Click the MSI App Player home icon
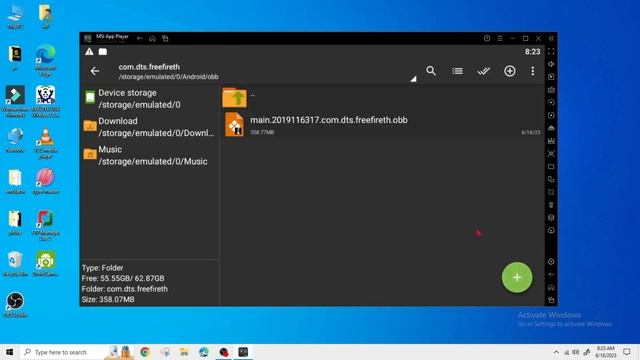The width and height of the screenshot is (640, 360). click(152, 38)
